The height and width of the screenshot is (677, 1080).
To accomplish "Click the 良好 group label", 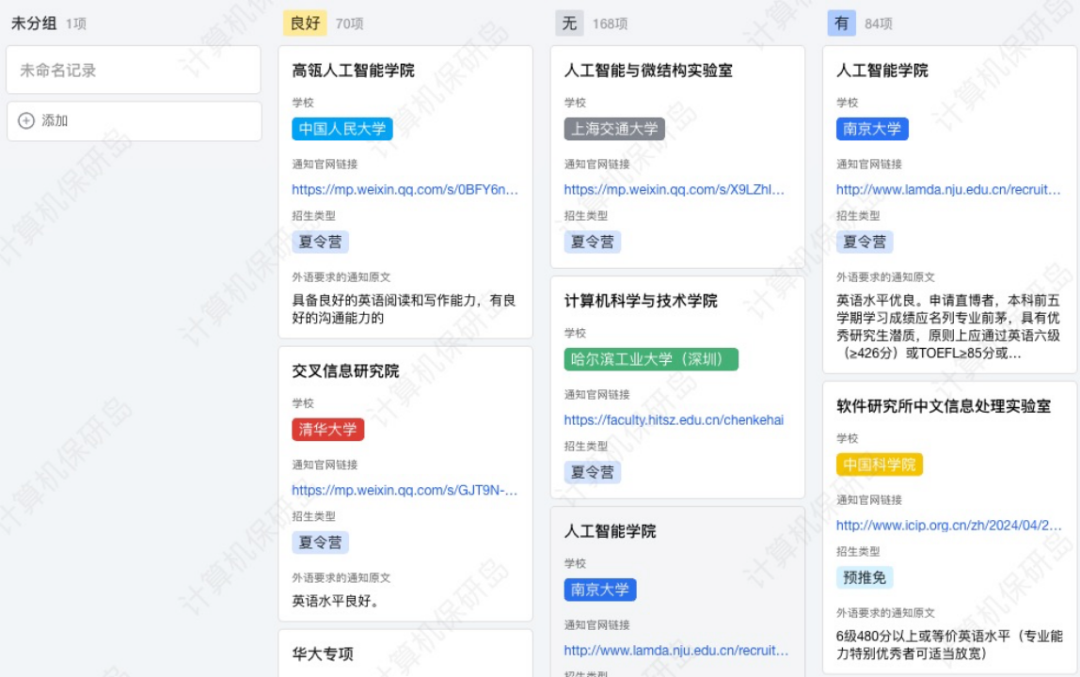I will [305, 23].
